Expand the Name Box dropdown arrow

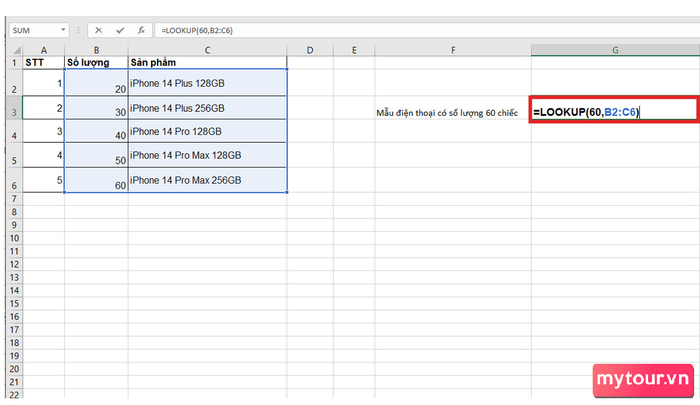(63, 30)
